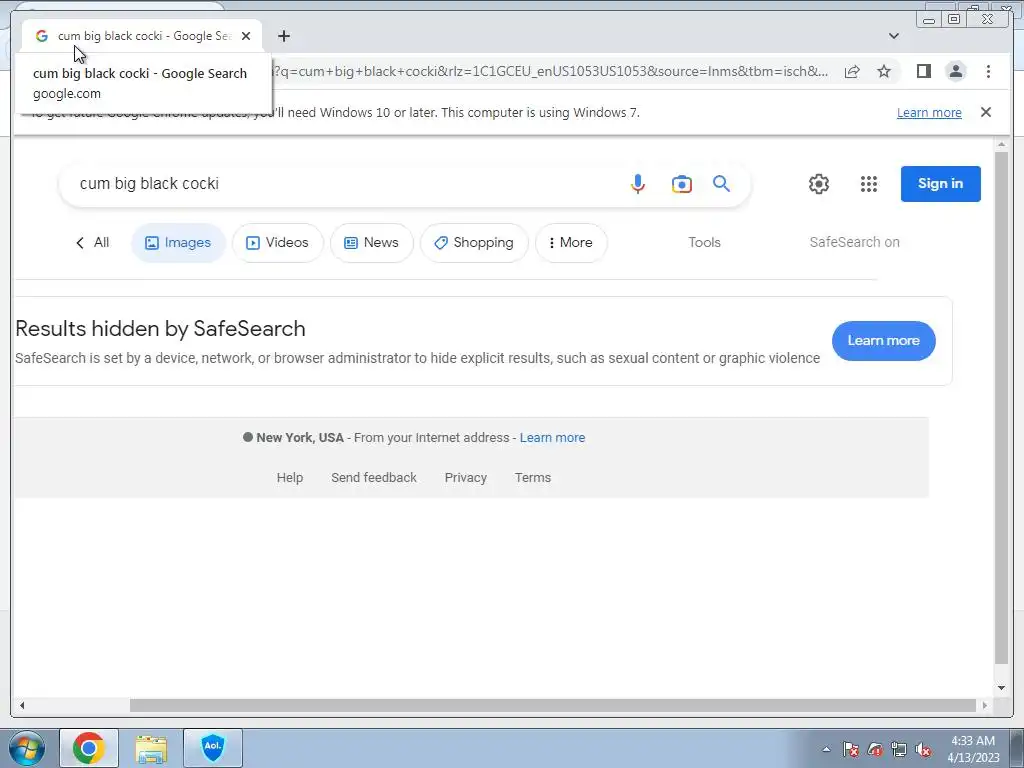
Task: Click the vertical scrollbar thumb
Action: (x=1000, y=407)
